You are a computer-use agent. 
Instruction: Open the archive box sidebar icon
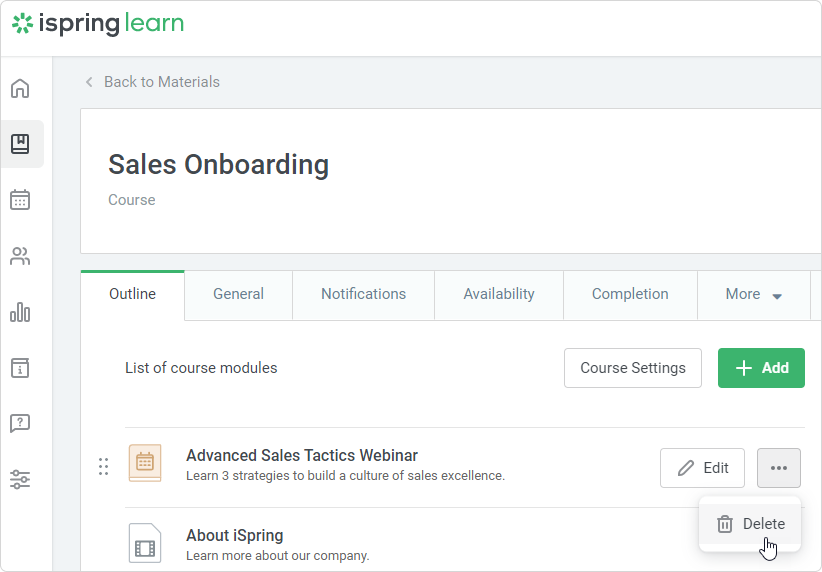click(x=20, y=367)
